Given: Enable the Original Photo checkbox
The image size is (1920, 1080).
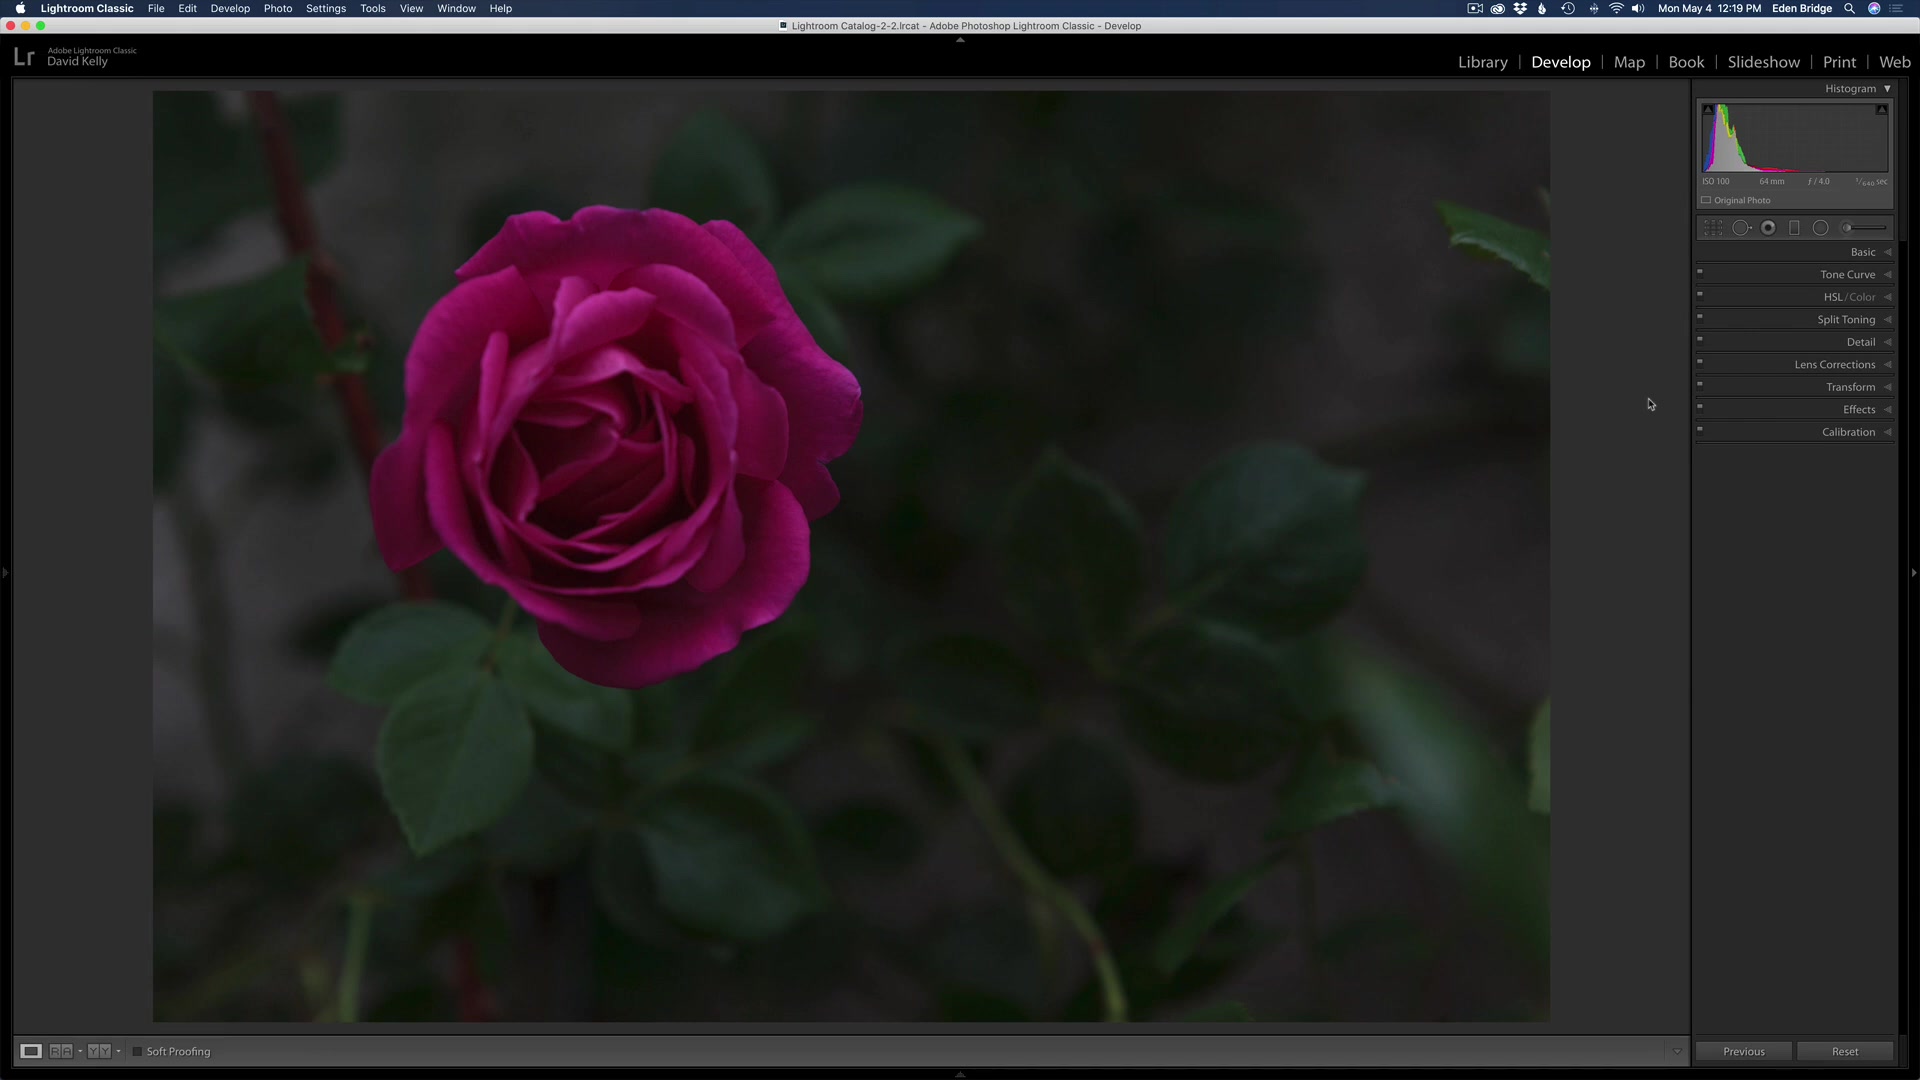Looking at the screenshot, I should [1706, 200].
